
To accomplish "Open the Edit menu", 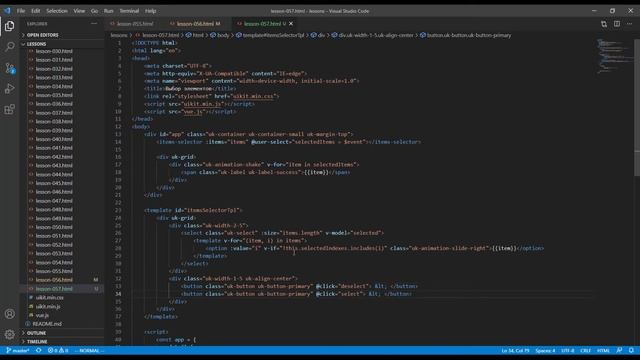I will 36,11.
